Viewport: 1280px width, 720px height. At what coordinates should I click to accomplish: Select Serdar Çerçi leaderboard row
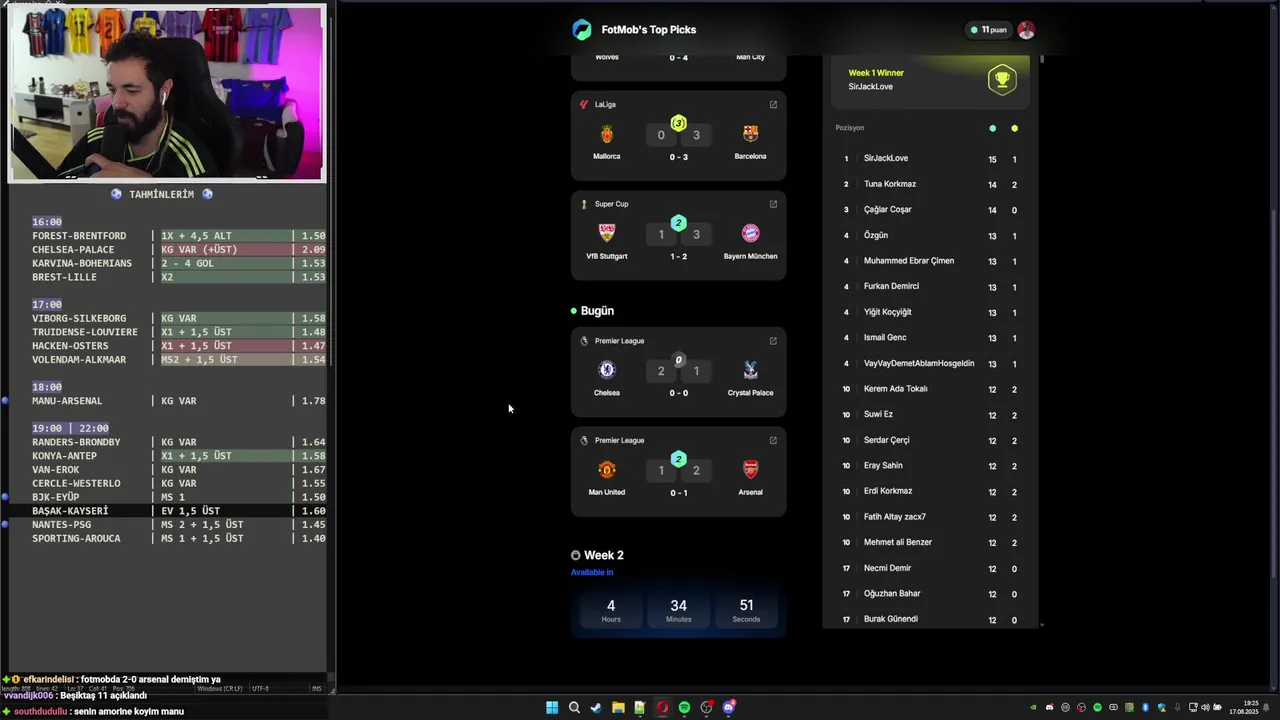pos(930,440)
